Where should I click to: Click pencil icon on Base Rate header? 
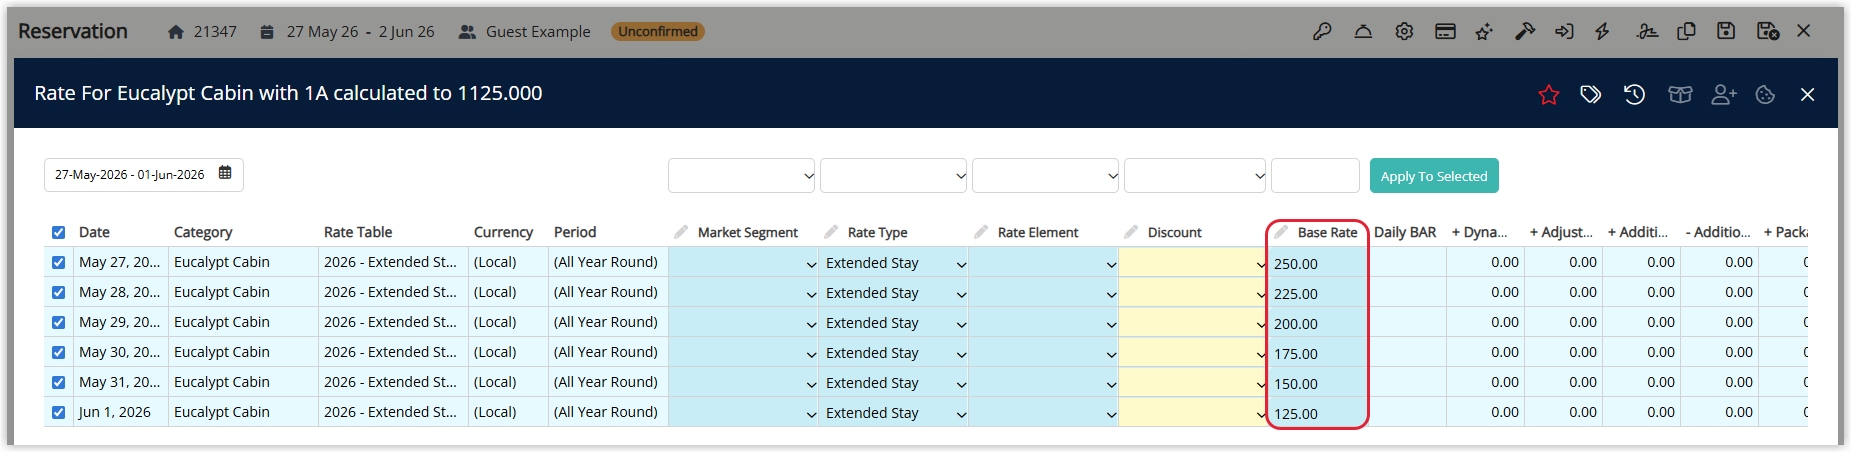[x=1281, y=231]
